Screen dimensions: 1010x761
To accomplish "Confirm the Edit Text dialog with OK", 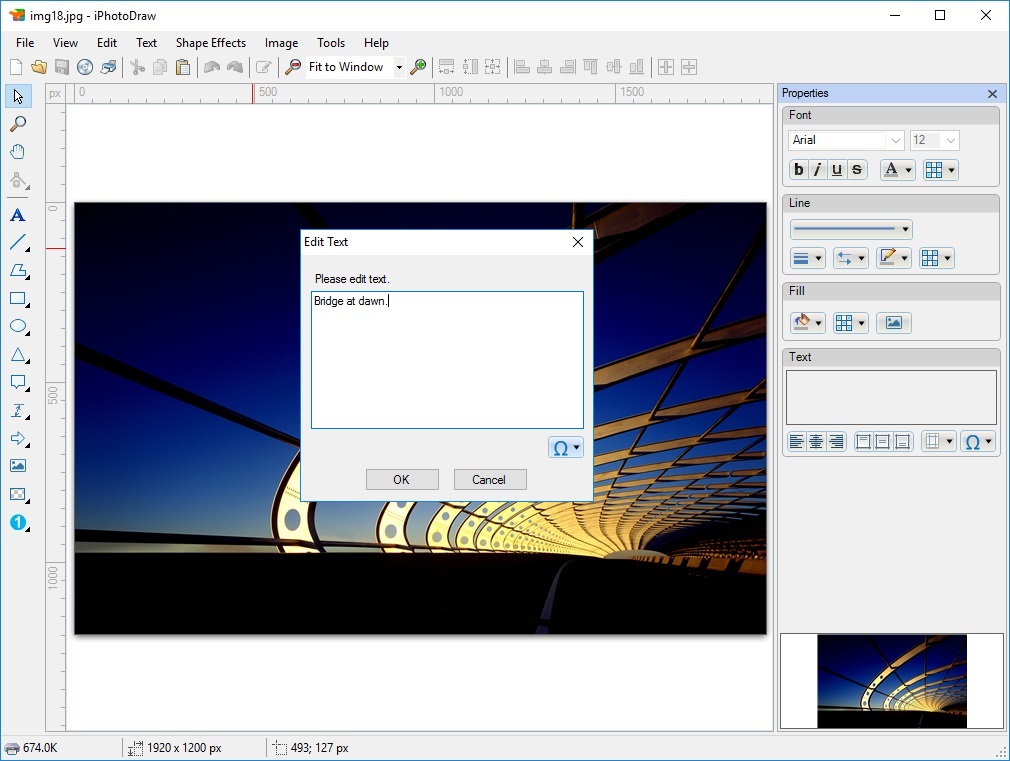I will point(402,479).
